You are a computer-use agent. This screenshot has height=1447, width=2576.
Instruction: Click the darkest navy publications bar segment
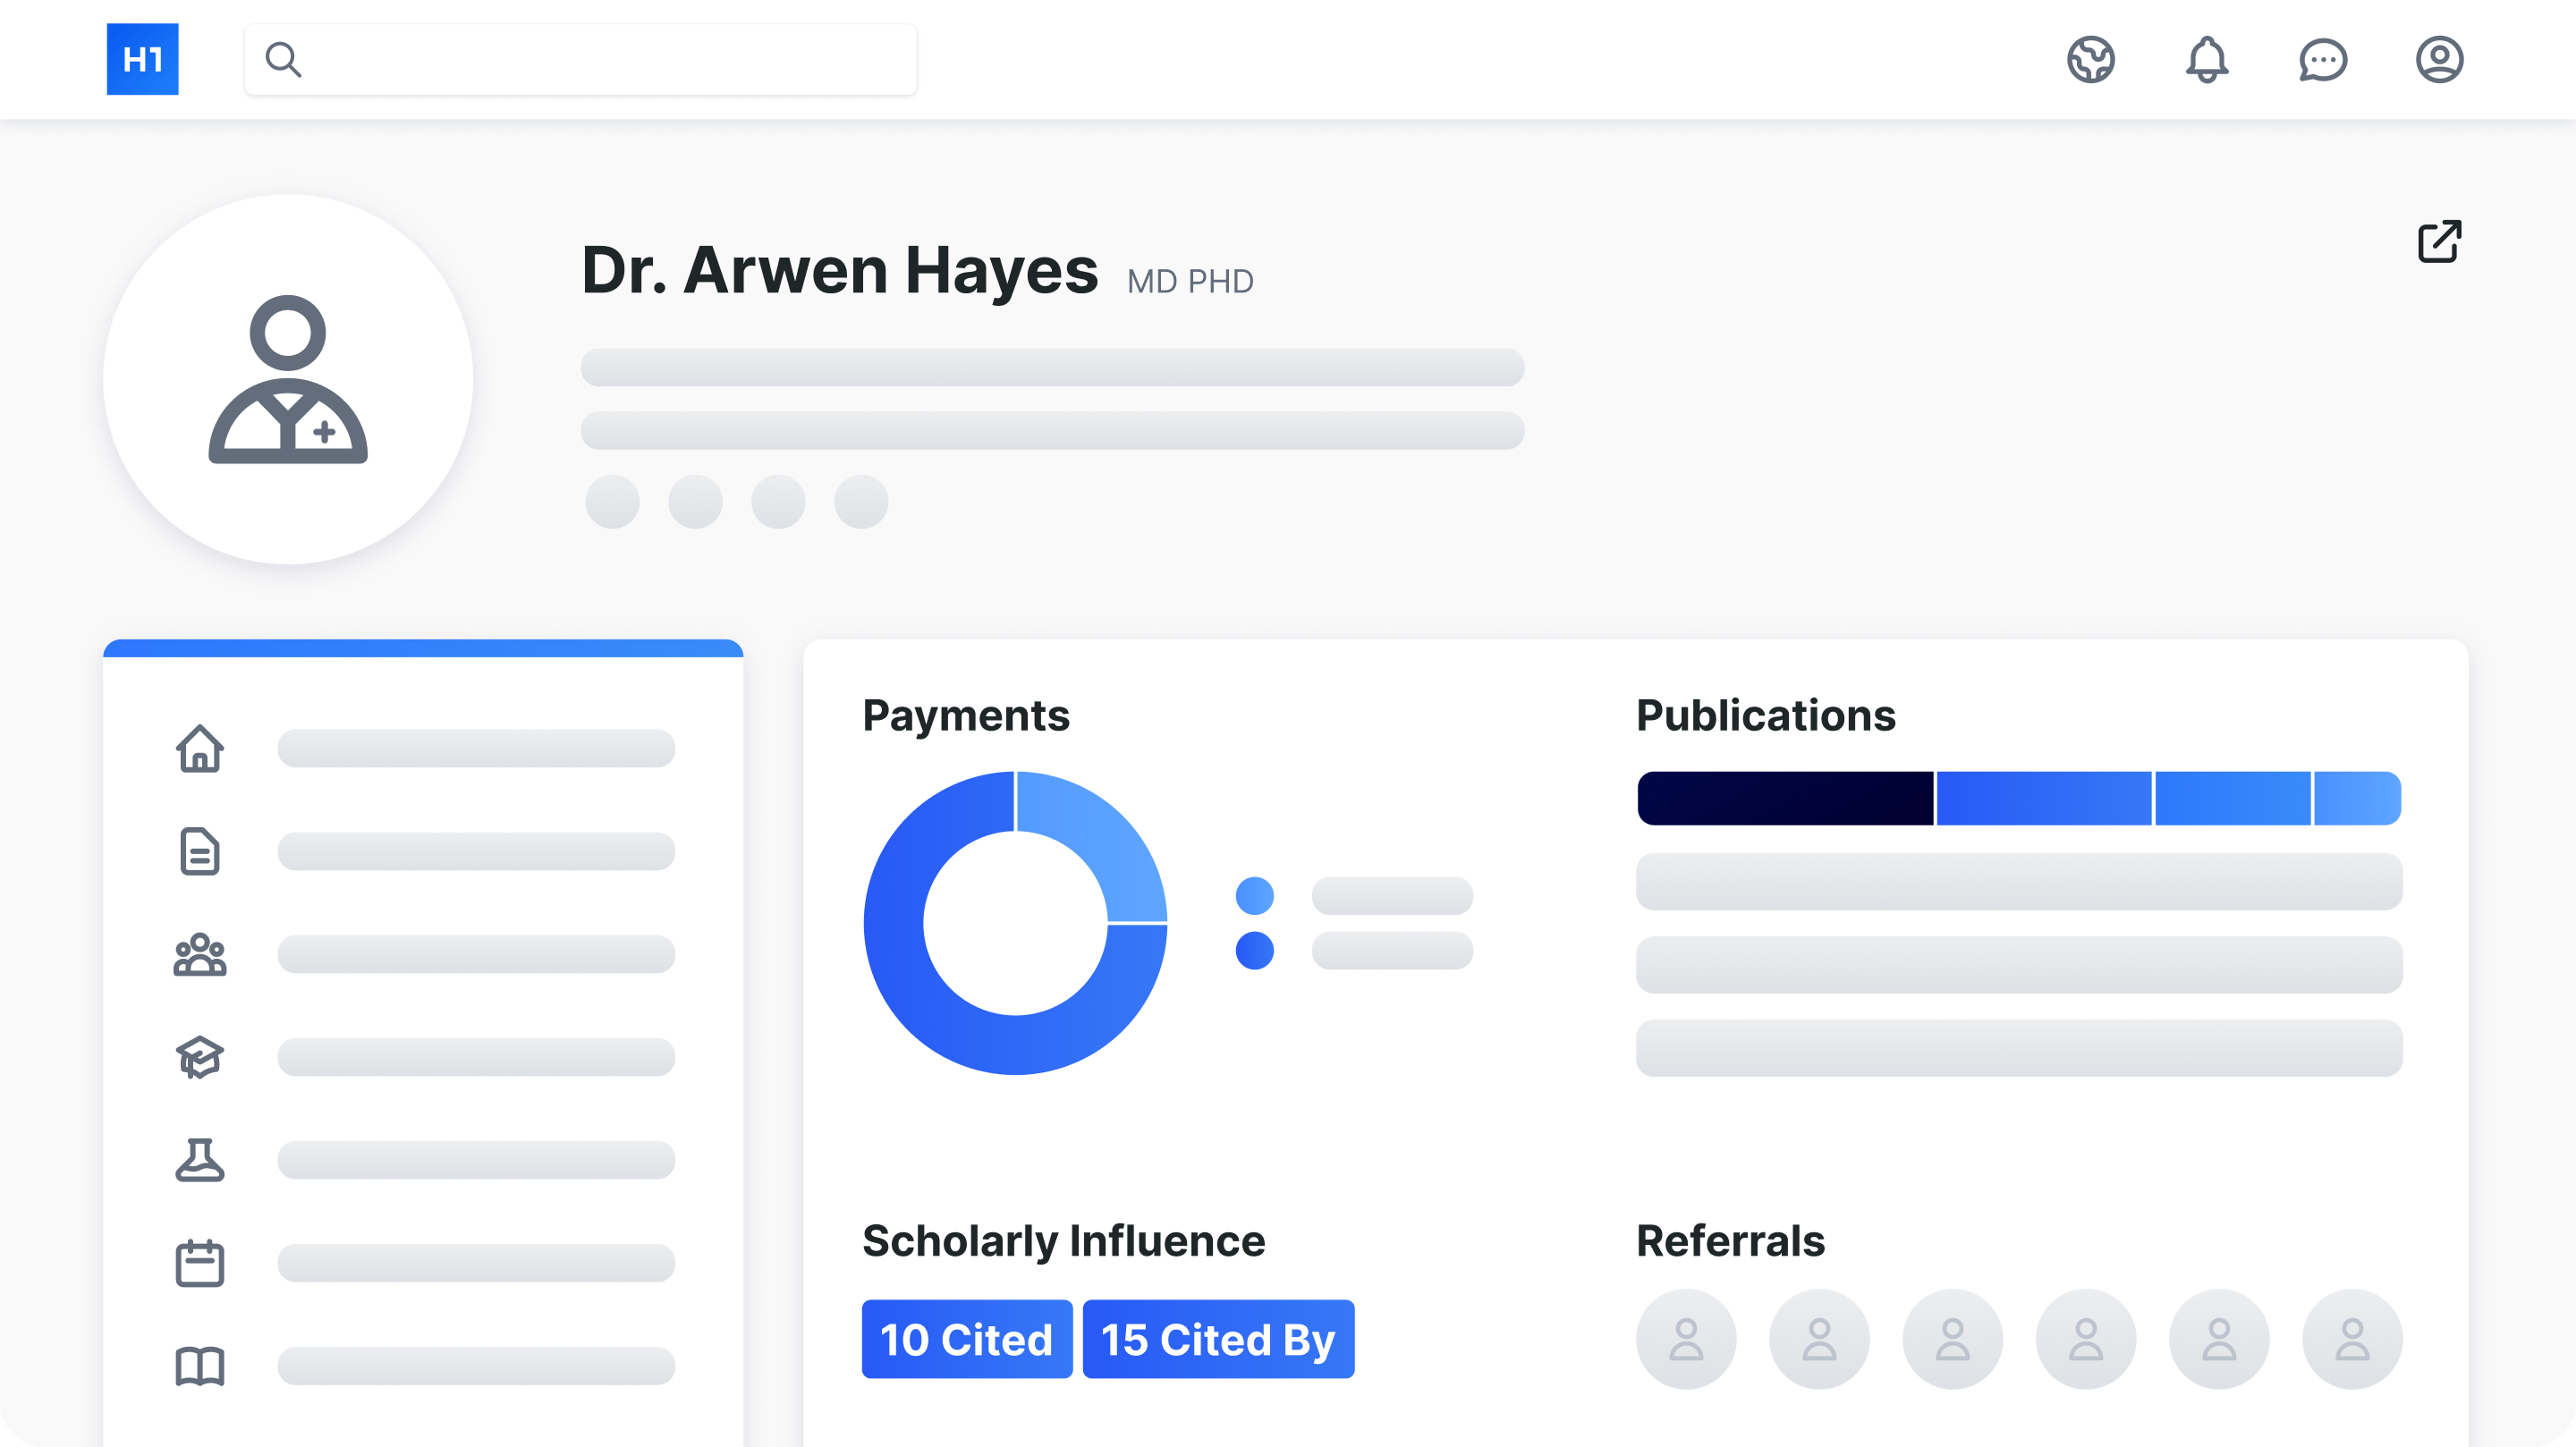[x=1785, y=798]
